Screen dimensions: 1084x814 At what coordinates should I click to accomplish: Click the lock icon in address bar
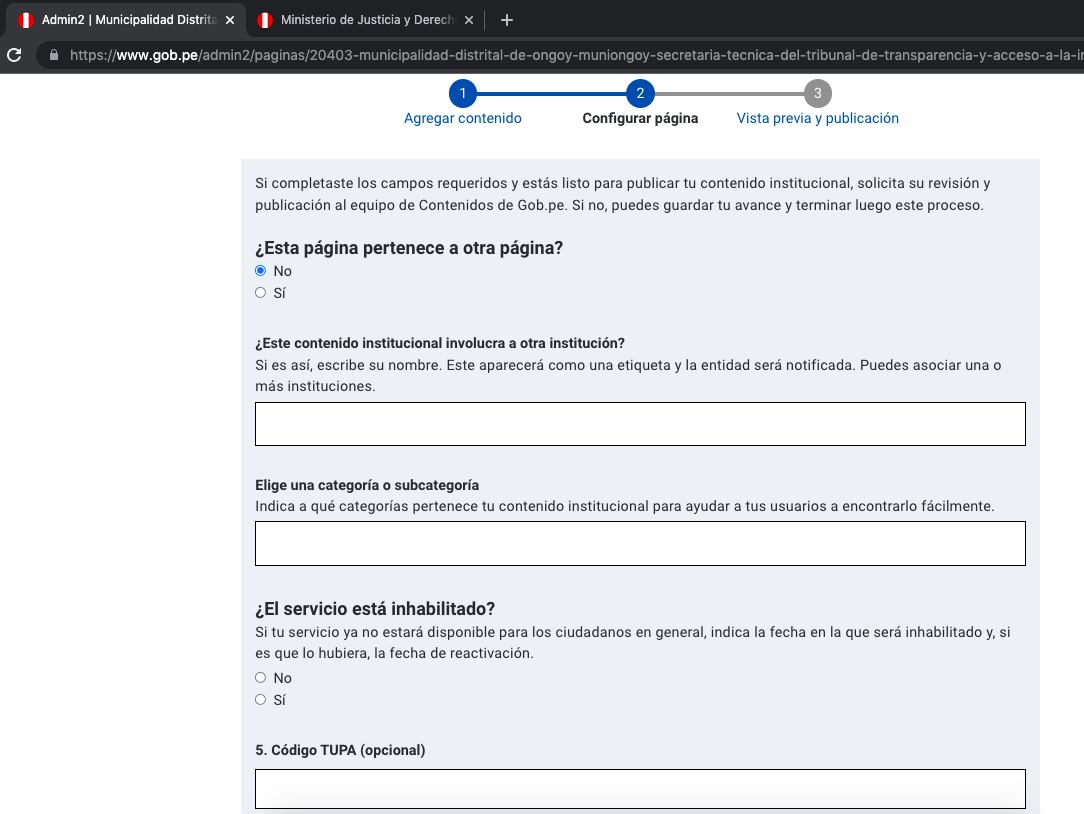coord(54,55)
